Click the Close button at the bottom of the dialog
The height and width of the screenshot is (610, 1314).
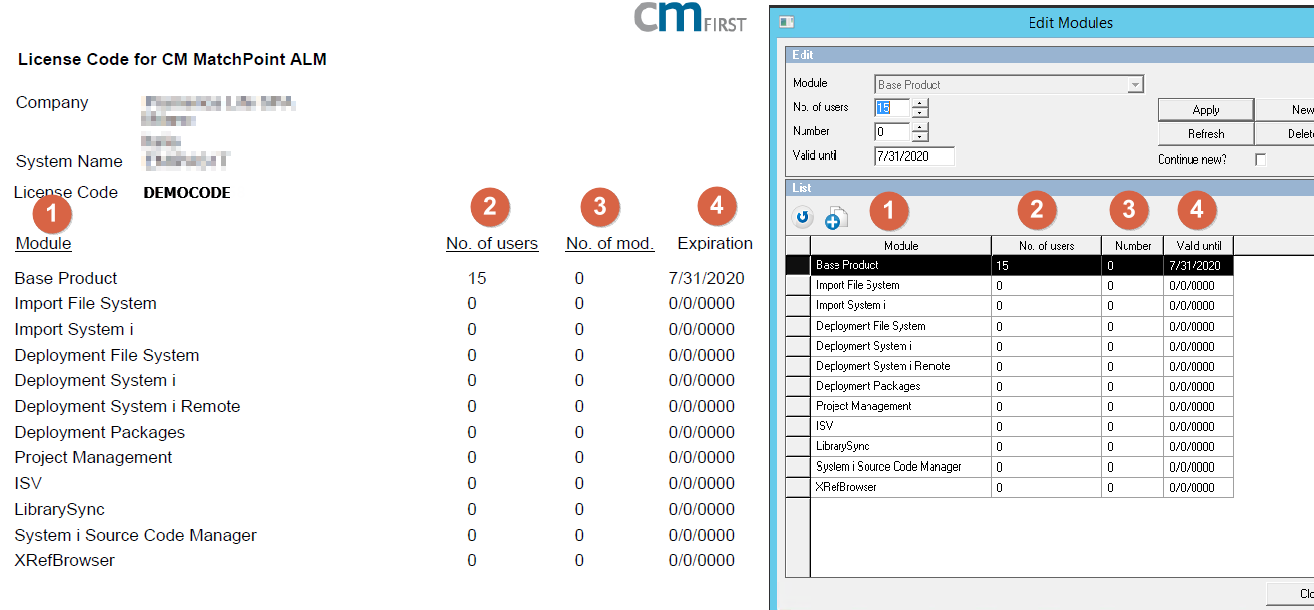[x=1291, y=594]
